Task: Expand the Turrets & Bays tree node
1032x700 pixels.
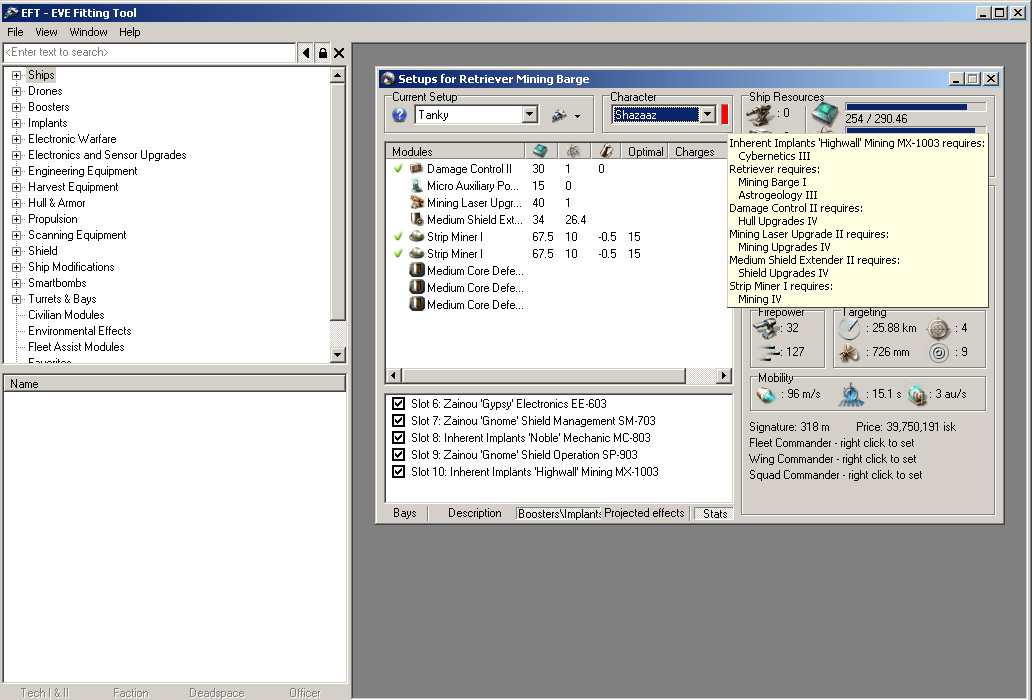Action: click(16, 299)
